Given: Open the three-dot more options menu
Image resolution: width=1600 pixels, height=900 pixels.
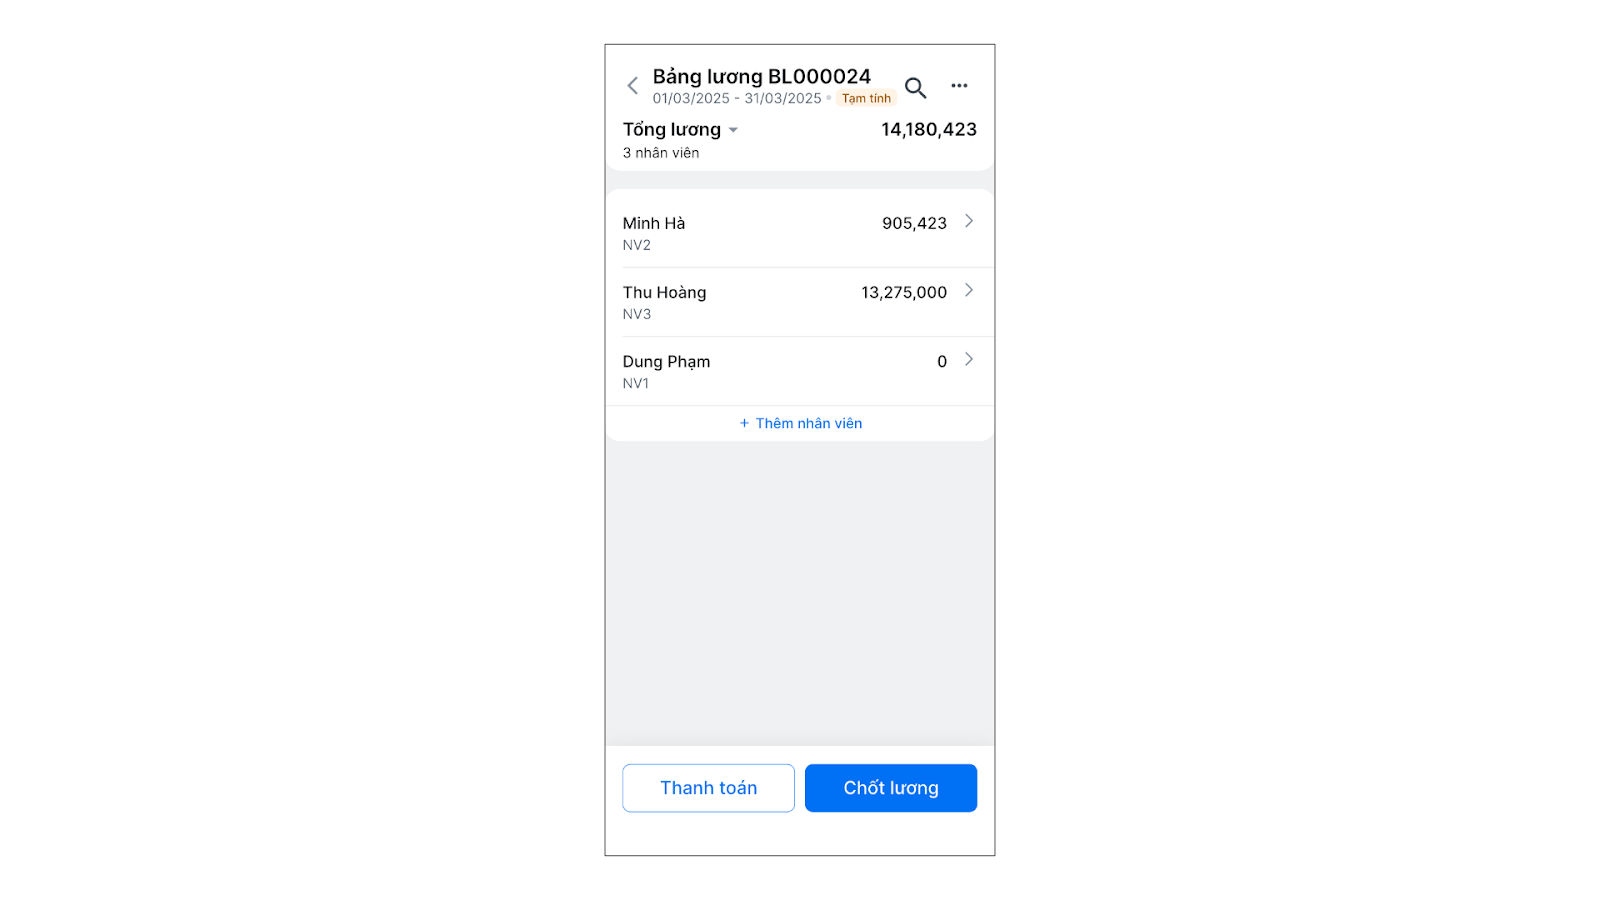Looking at the screenshot, I should click(959, 86).
